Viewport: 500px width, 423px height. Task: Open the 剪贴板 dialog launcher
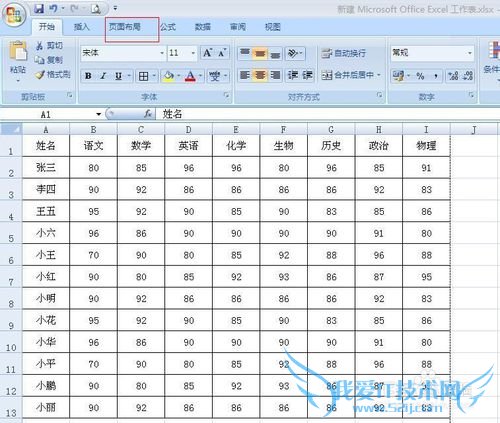[70, 95]
